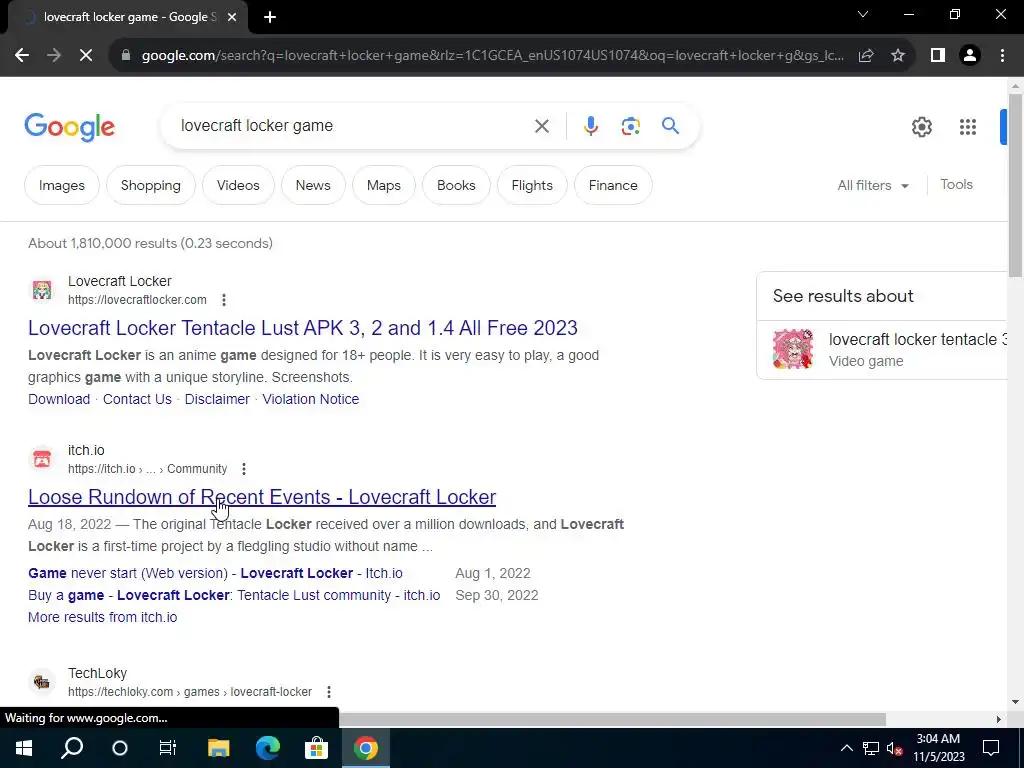Open the Google apps grid
Screen dimensions: 1024x768
pos(968,127)
